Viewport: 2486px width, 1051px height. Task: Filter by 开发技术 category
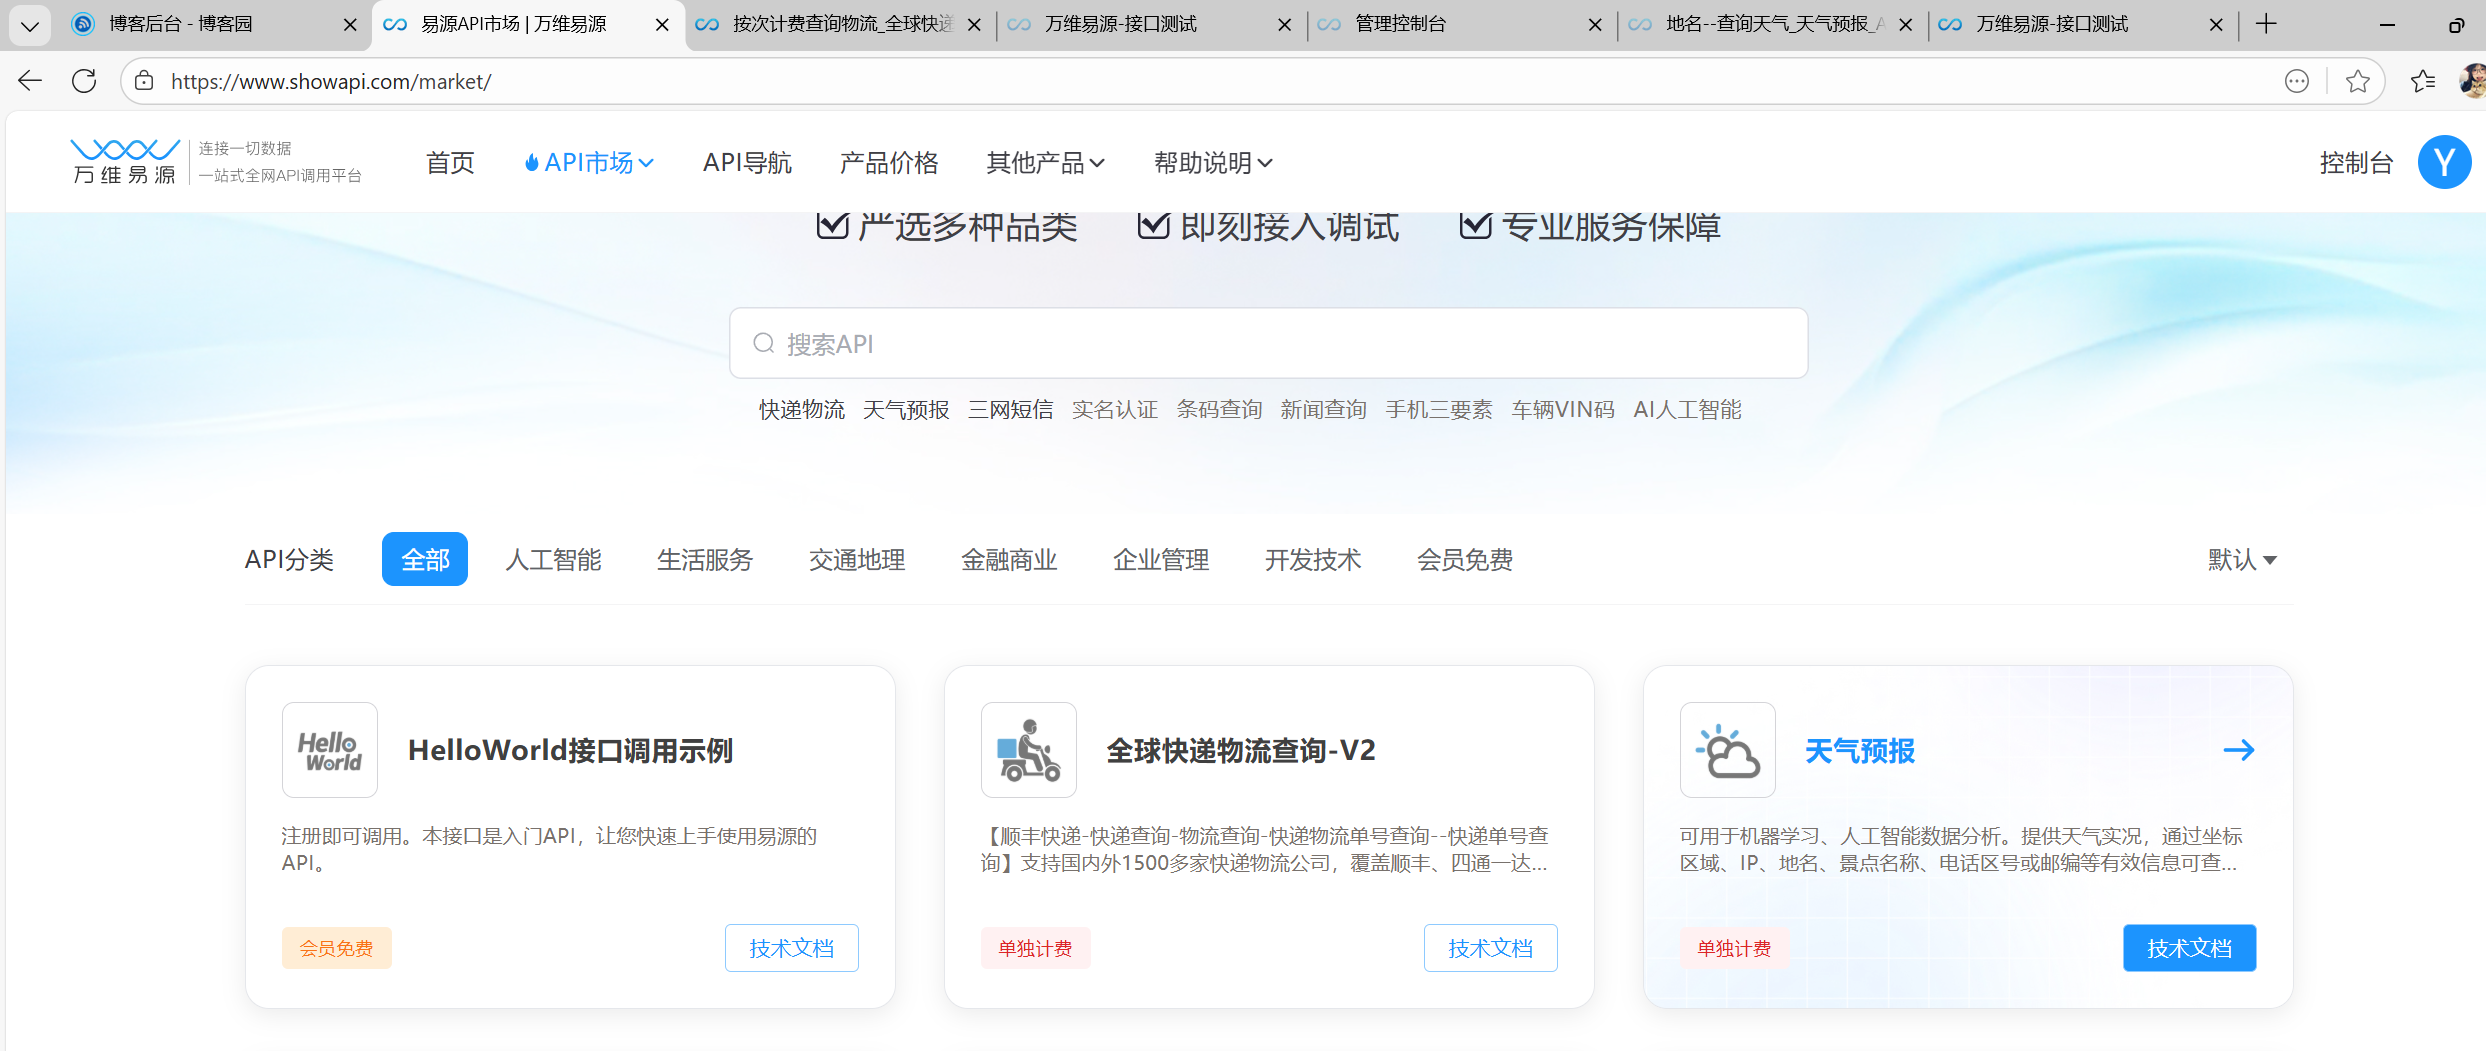(x=1313, y=559)
